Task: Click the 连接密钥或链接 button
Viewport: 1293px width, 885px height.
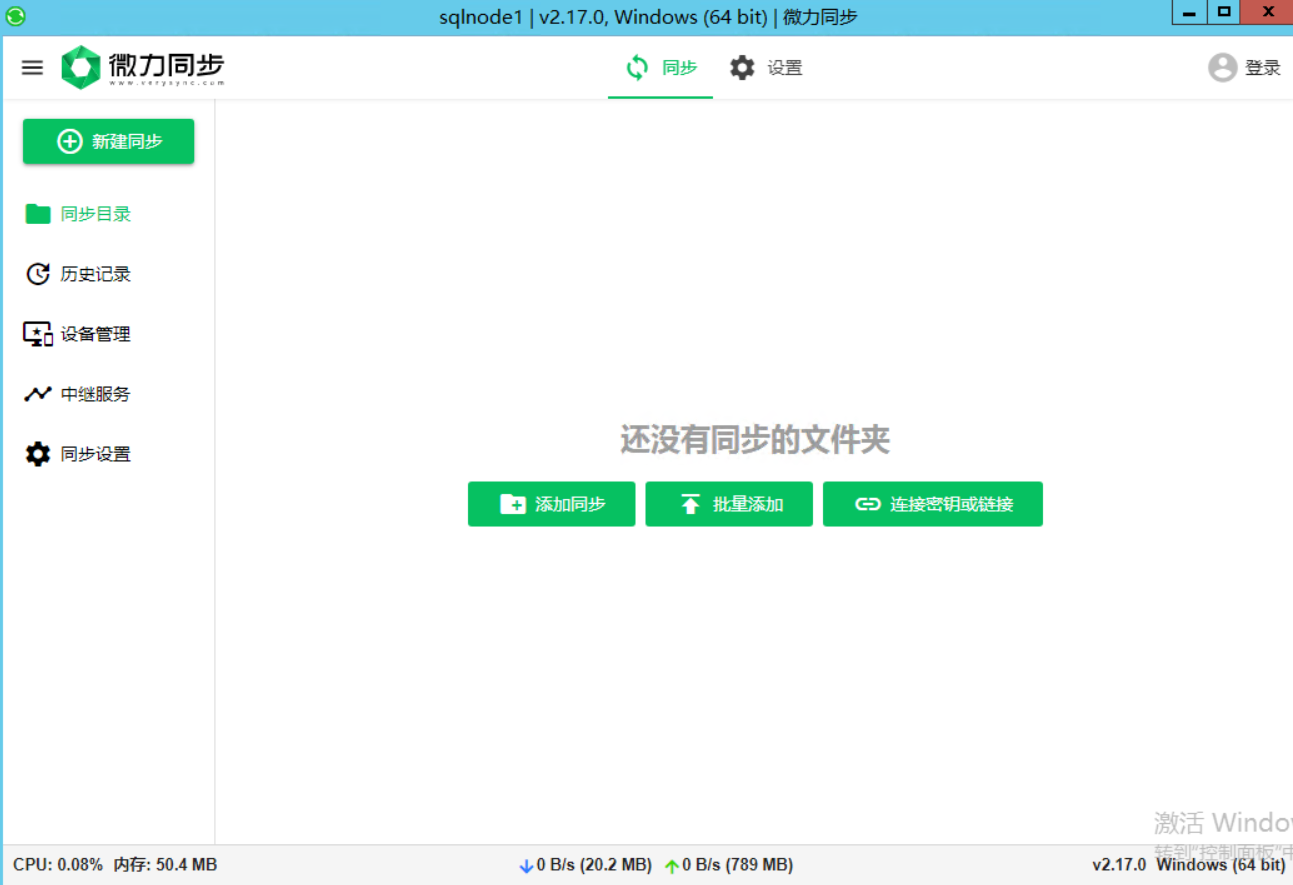Action: [x=932, y=504]
